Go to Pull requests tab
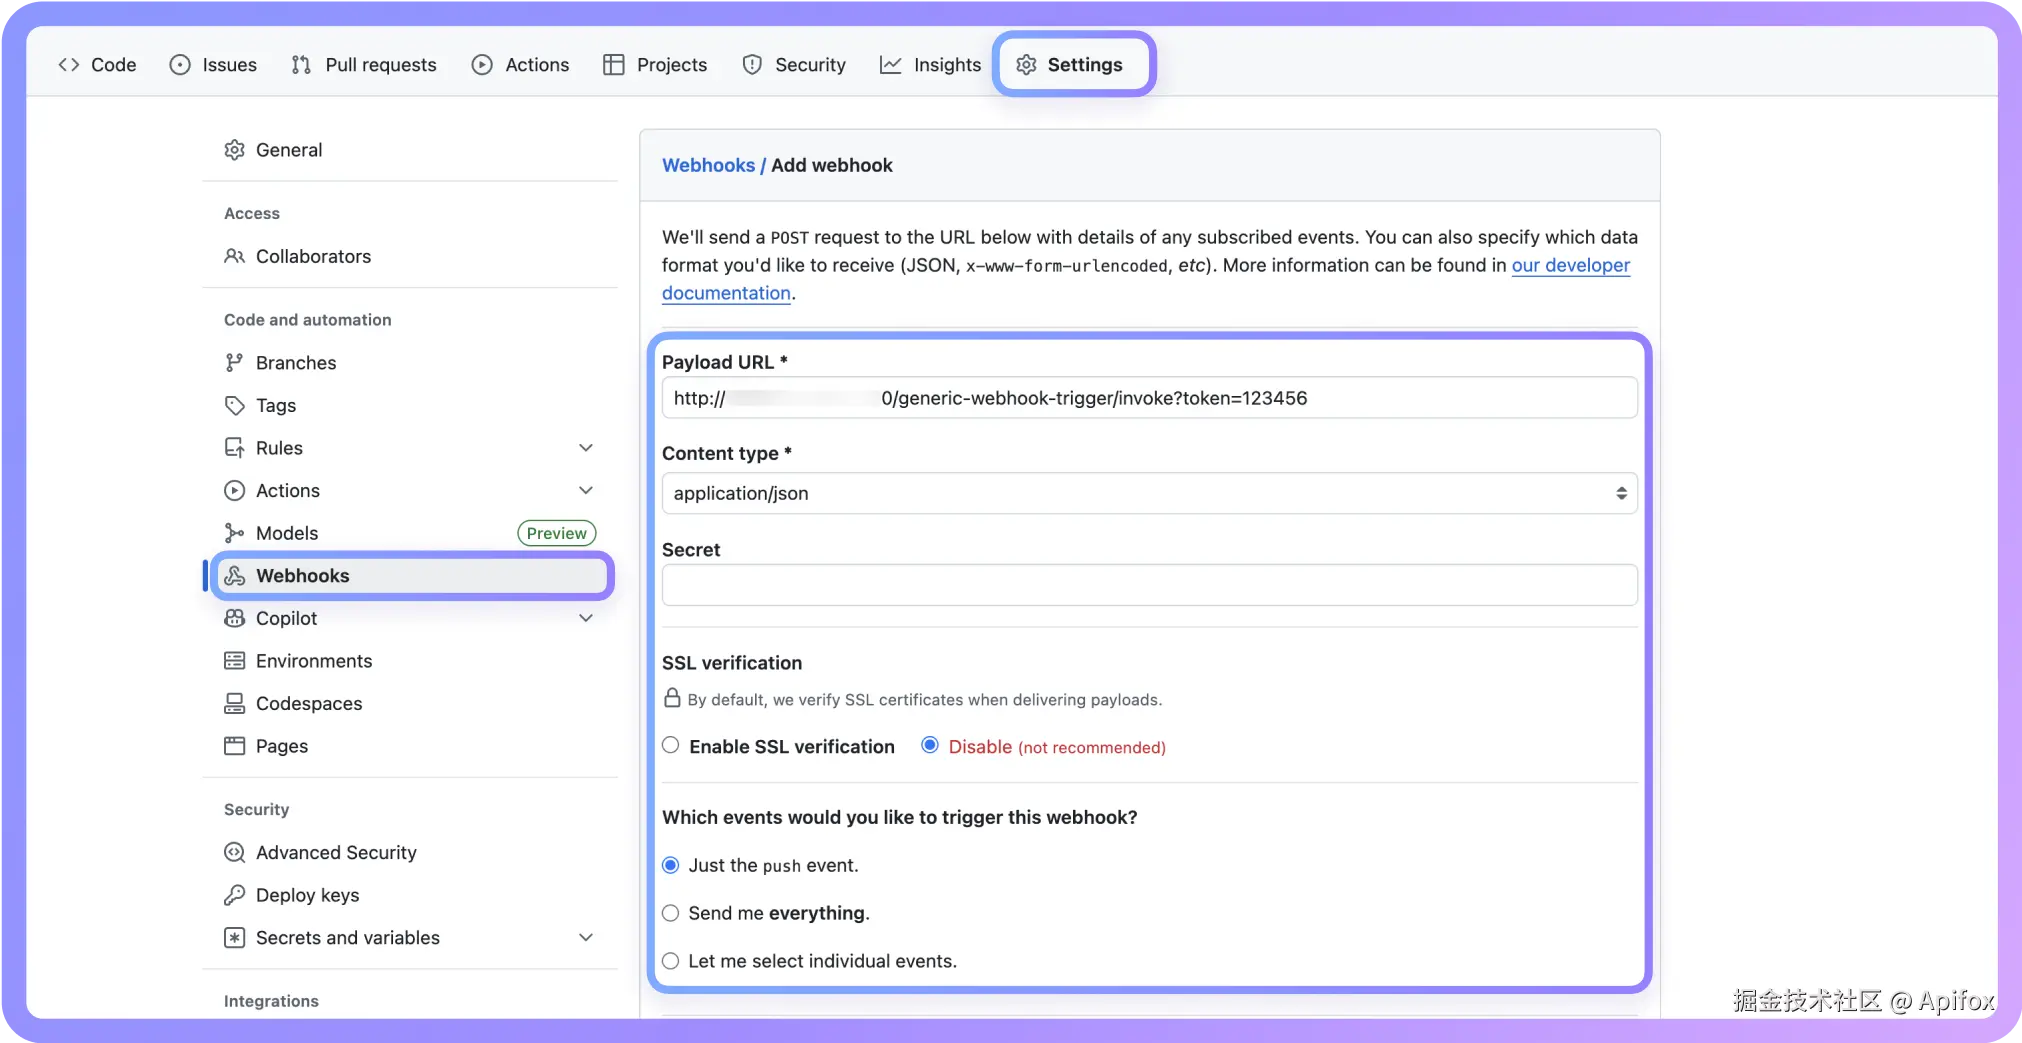 pos(364,65)
